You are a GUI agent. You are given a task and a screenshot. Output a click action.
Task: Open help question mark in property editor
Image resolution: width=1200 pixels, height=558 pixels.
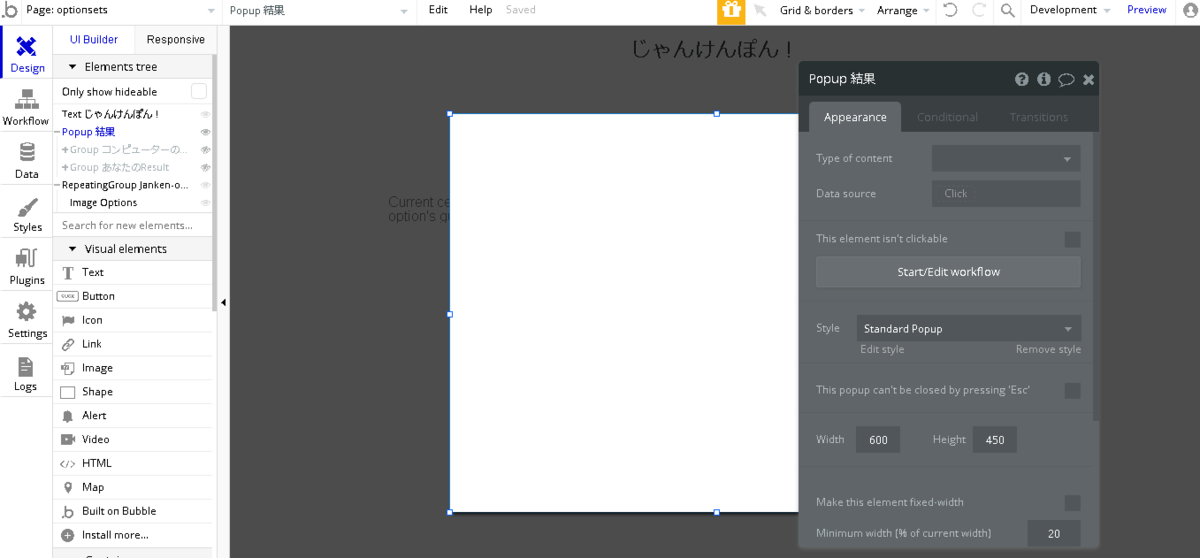pos(1021,79)
